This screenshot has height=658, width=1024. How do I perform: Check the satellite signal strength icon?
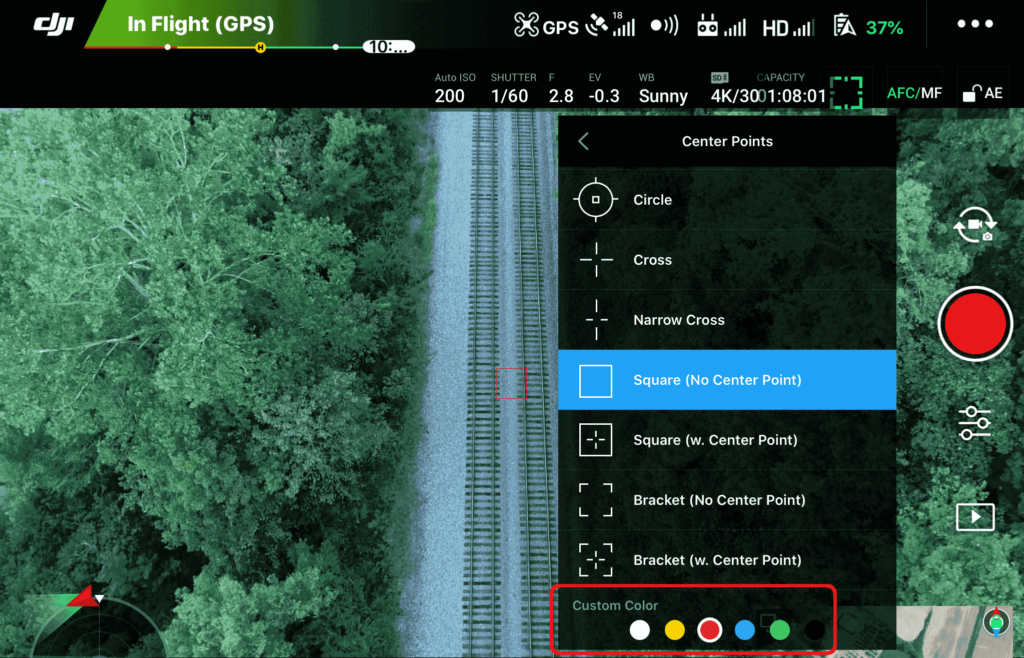coord(611,25)
